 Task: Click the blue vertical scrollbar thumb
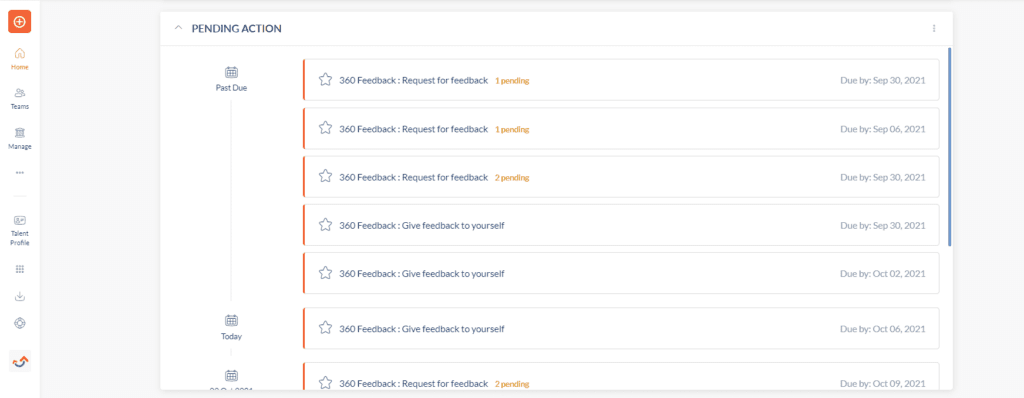point(949,146)
